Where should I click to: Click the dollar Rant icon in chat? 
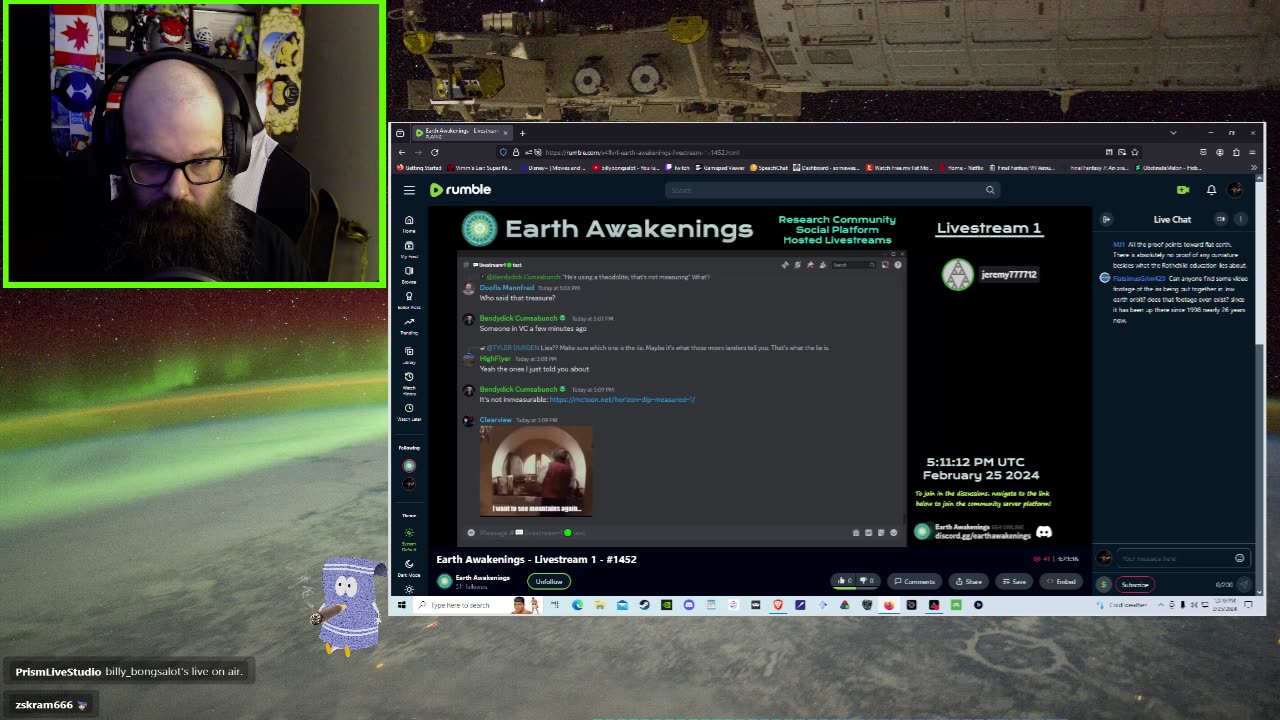1104,585
